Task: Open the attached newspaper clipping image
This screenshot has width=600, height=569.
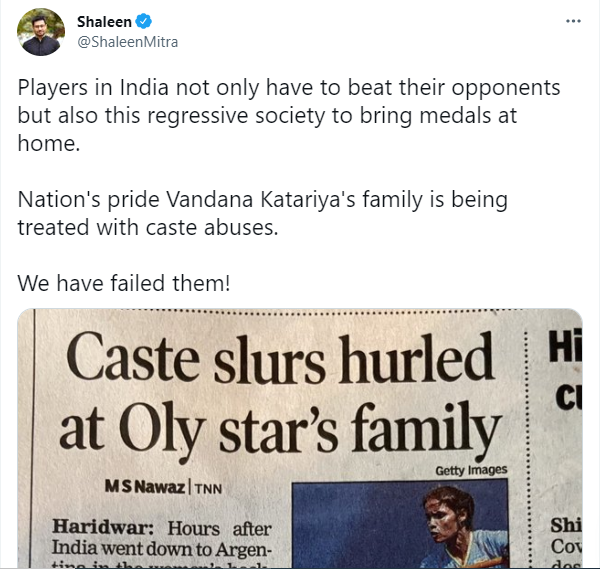Action: [300, 440]
